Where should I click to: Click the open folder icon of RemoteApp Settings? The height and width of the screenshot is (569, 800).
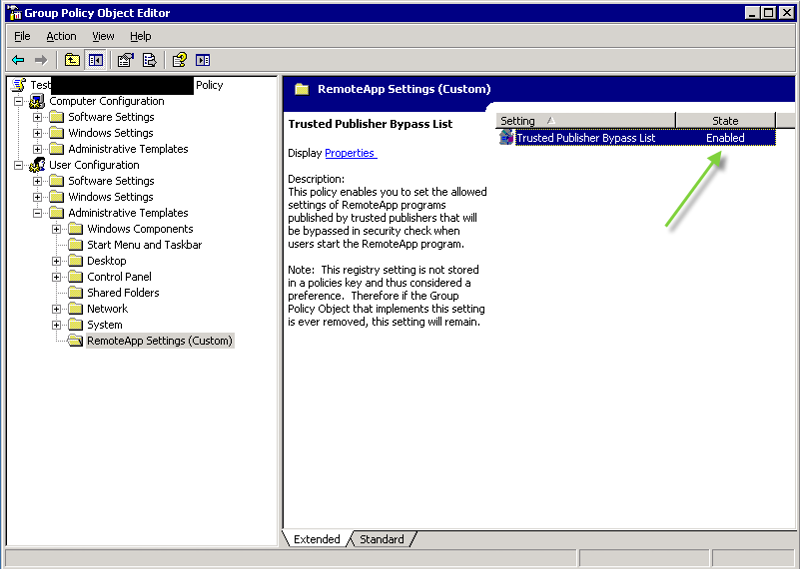76,340
